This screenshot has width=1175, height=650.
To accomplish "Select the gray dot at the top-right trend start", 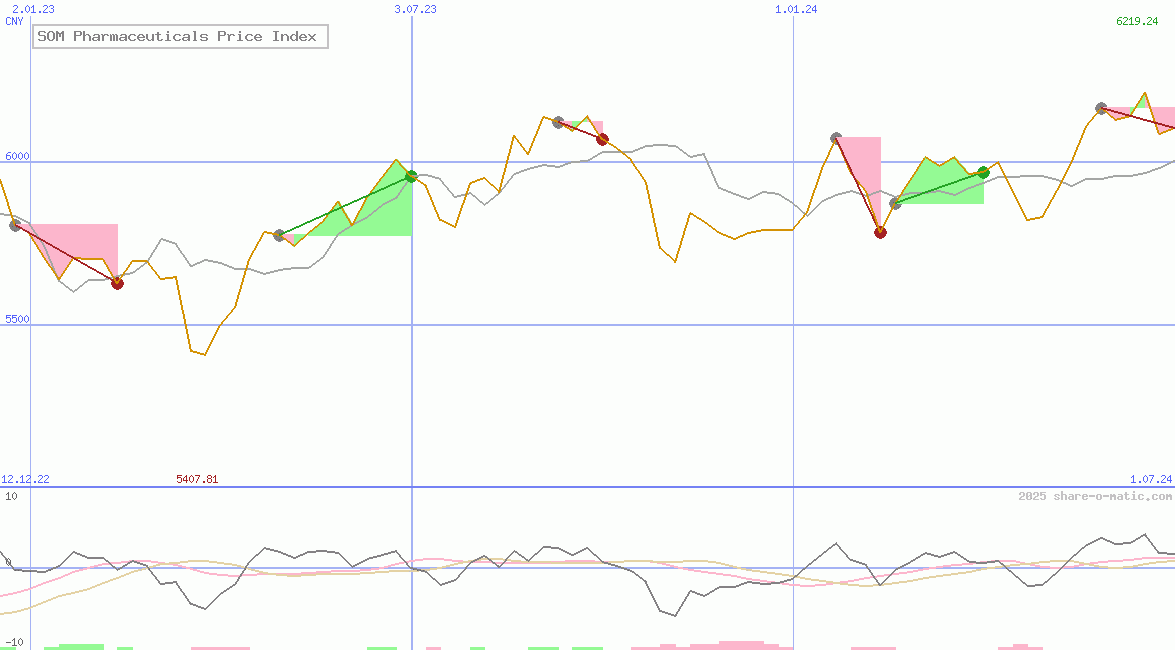I will coord(1100,107).
